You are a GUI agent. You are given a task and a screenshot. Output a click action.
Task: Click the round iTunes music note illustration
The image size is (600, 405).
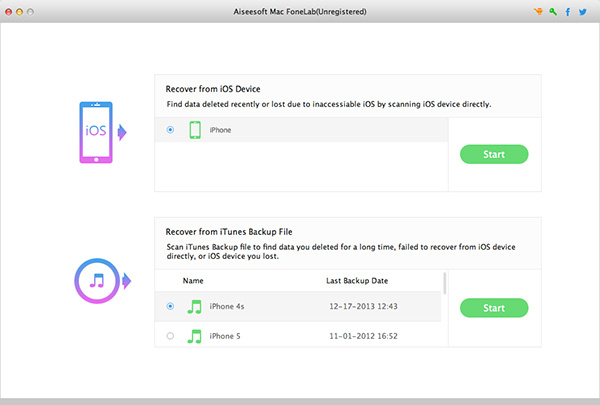(99, 280)
